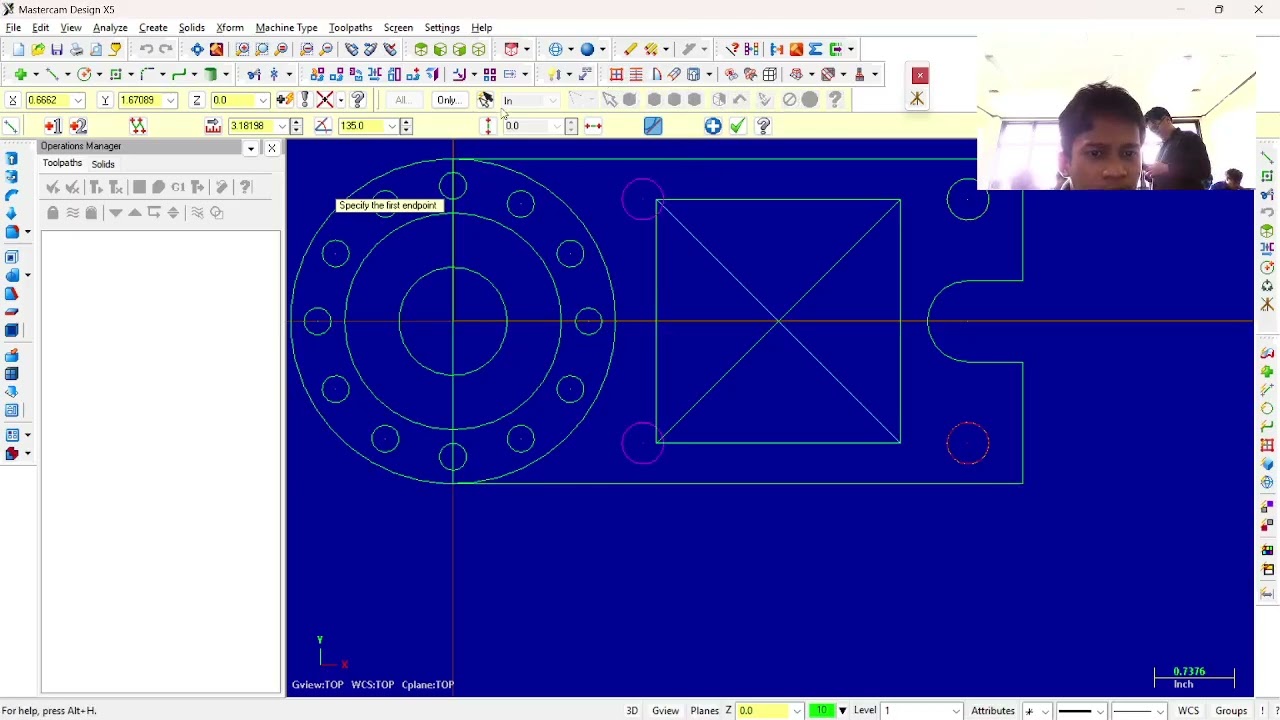The height and width of the screenshot is (720, 1280).
Task: Click the Attributes button in status bar
Action: pos(993,711)
